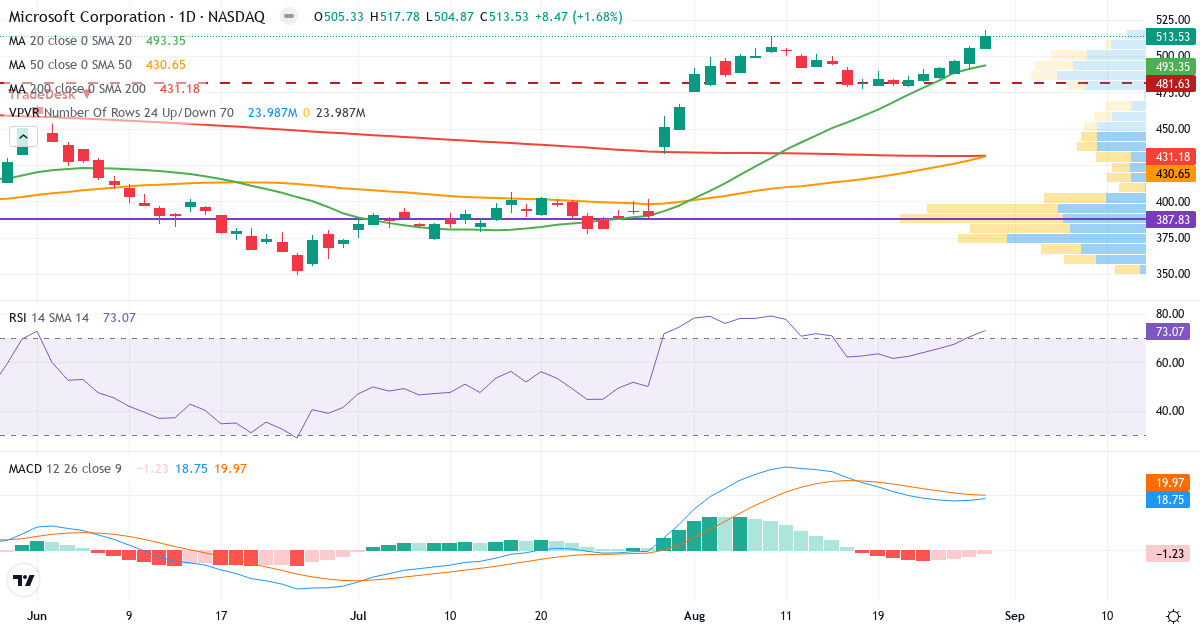Click the market status pill beside NASDAQ
This screenshot has width=1200, height=630.
coord(288,17)
